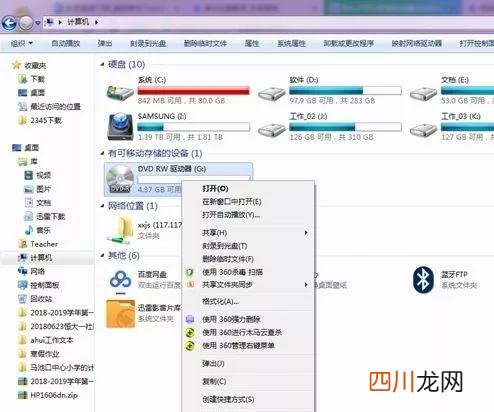This screenshot has height=412, width=494.
Task: Click 卸载或更改程序 toolbar button
Action: pyautogui.click(x=348, y=43)
